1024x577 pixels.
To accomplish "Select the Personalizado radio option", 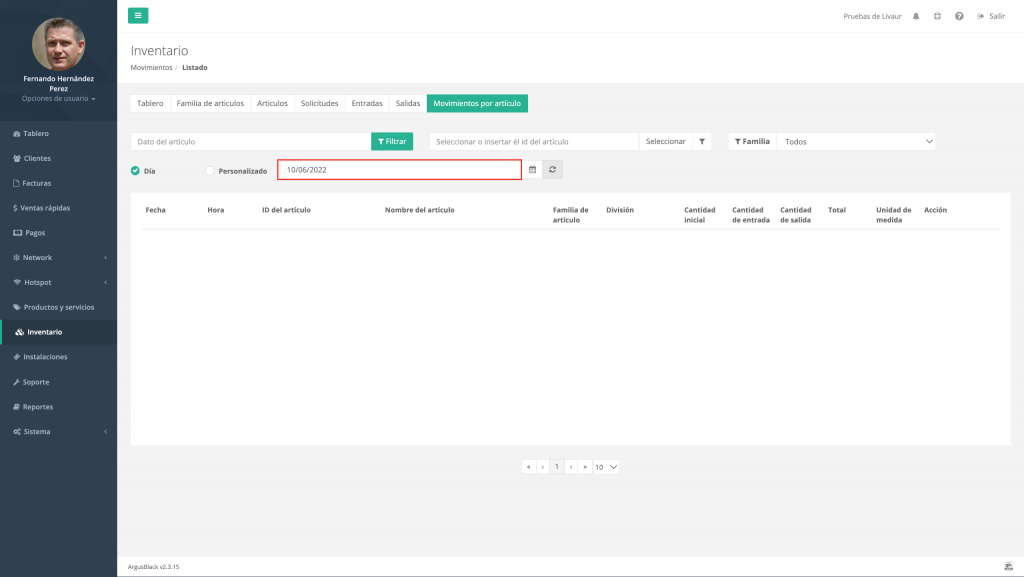I will (210, 170).
